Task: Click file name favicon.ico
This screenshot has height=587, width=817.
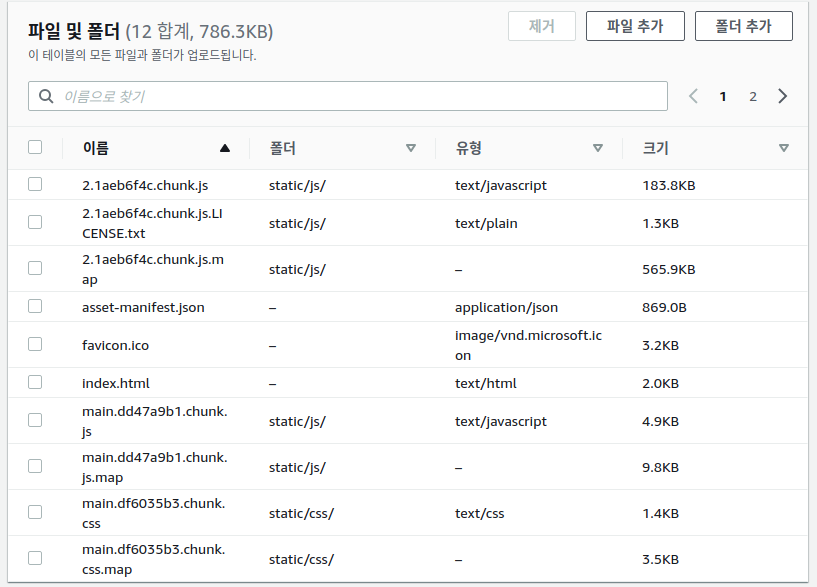Action: 115,345
